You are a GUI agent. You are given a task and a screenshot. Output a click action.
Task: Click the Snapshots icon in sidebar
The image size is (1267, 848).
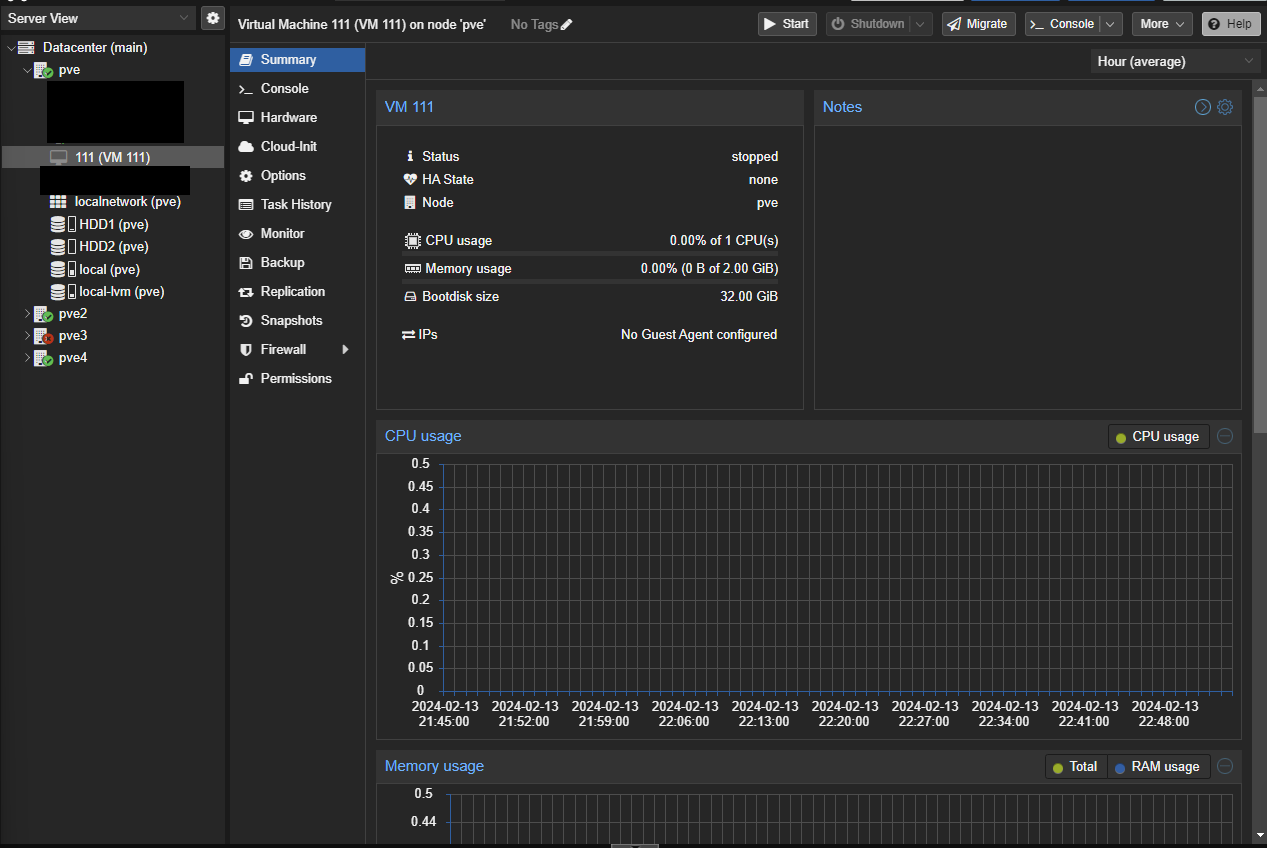point(246,320)
